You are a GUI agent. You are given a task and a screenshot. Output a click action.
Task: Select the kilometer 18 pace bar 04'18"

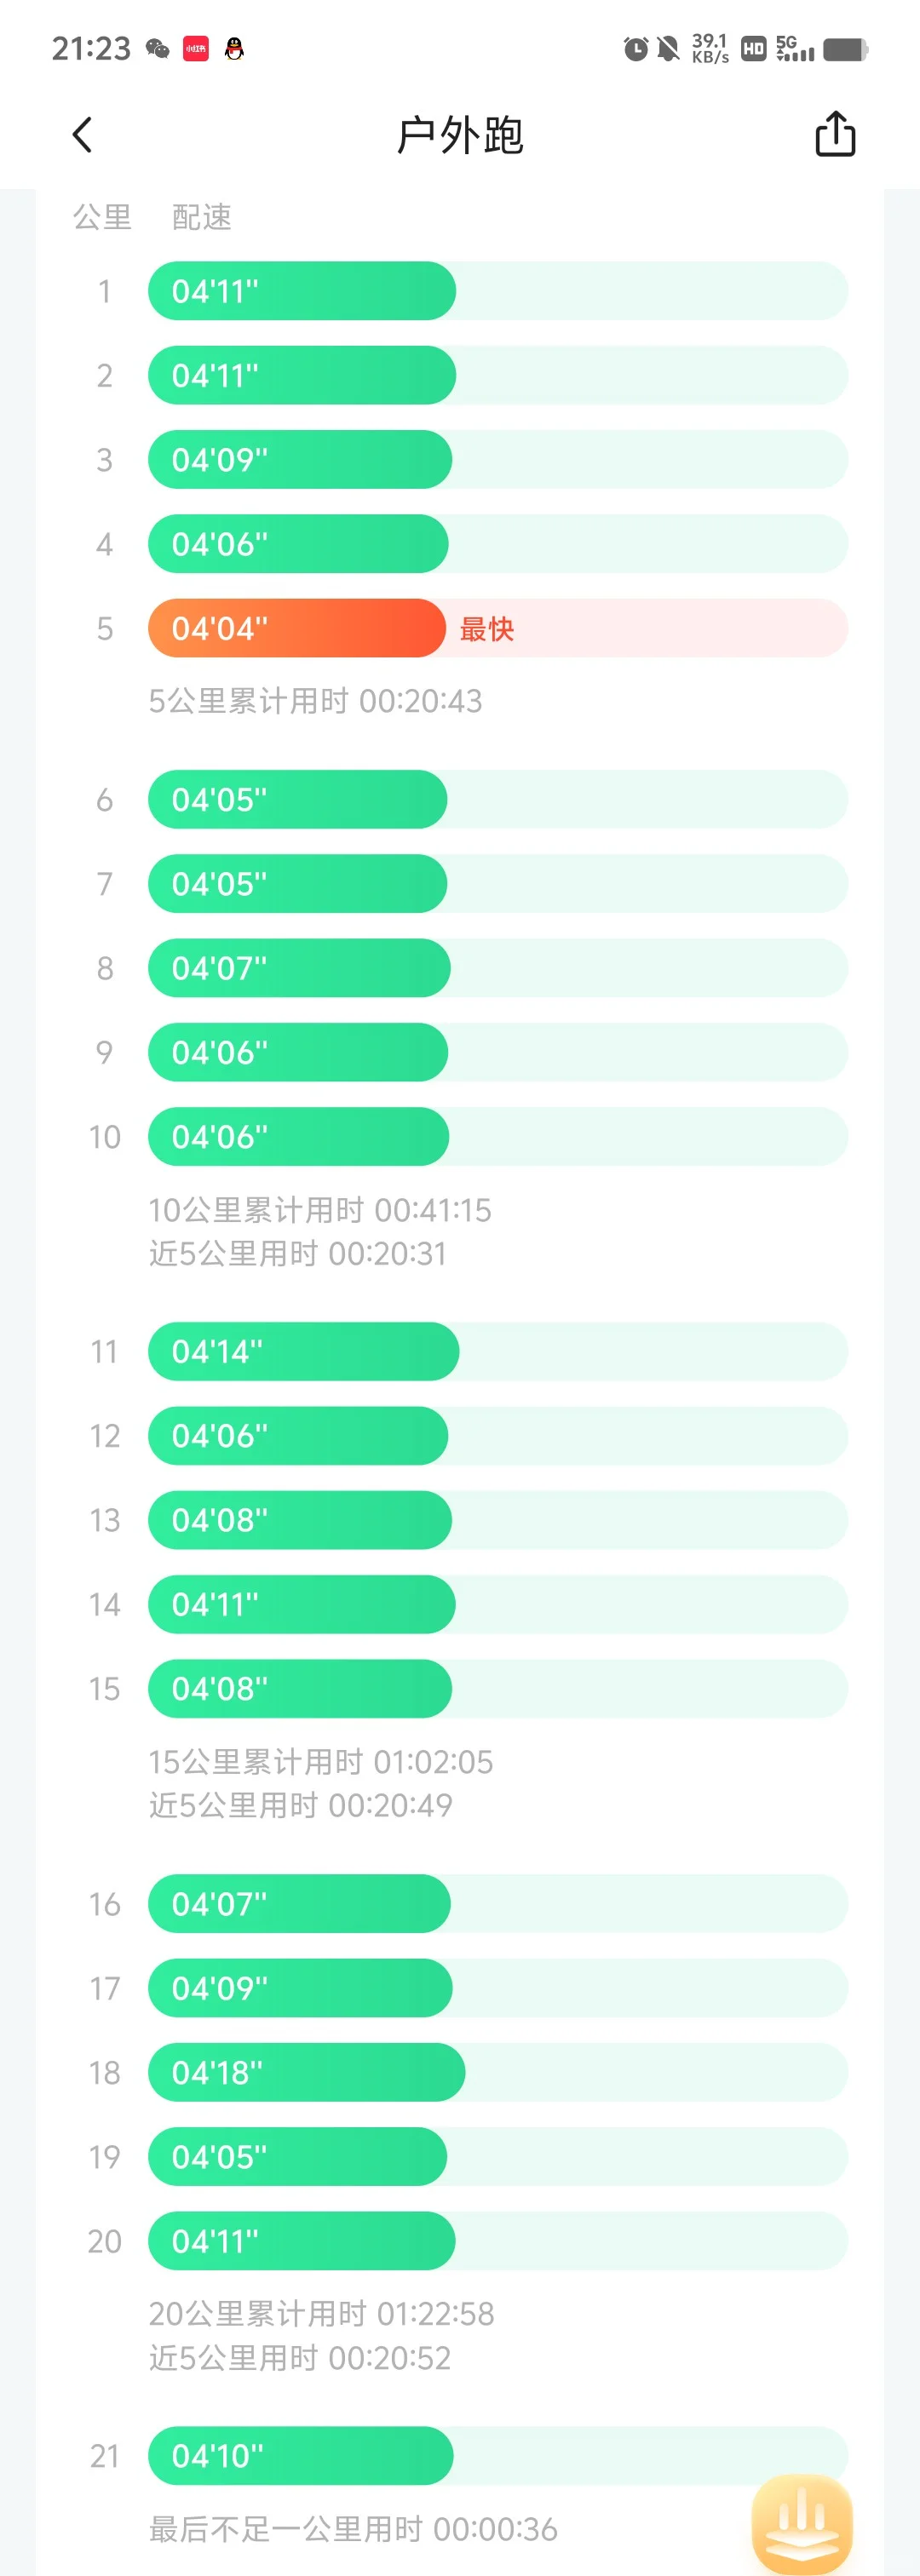tap(306, 2072)
